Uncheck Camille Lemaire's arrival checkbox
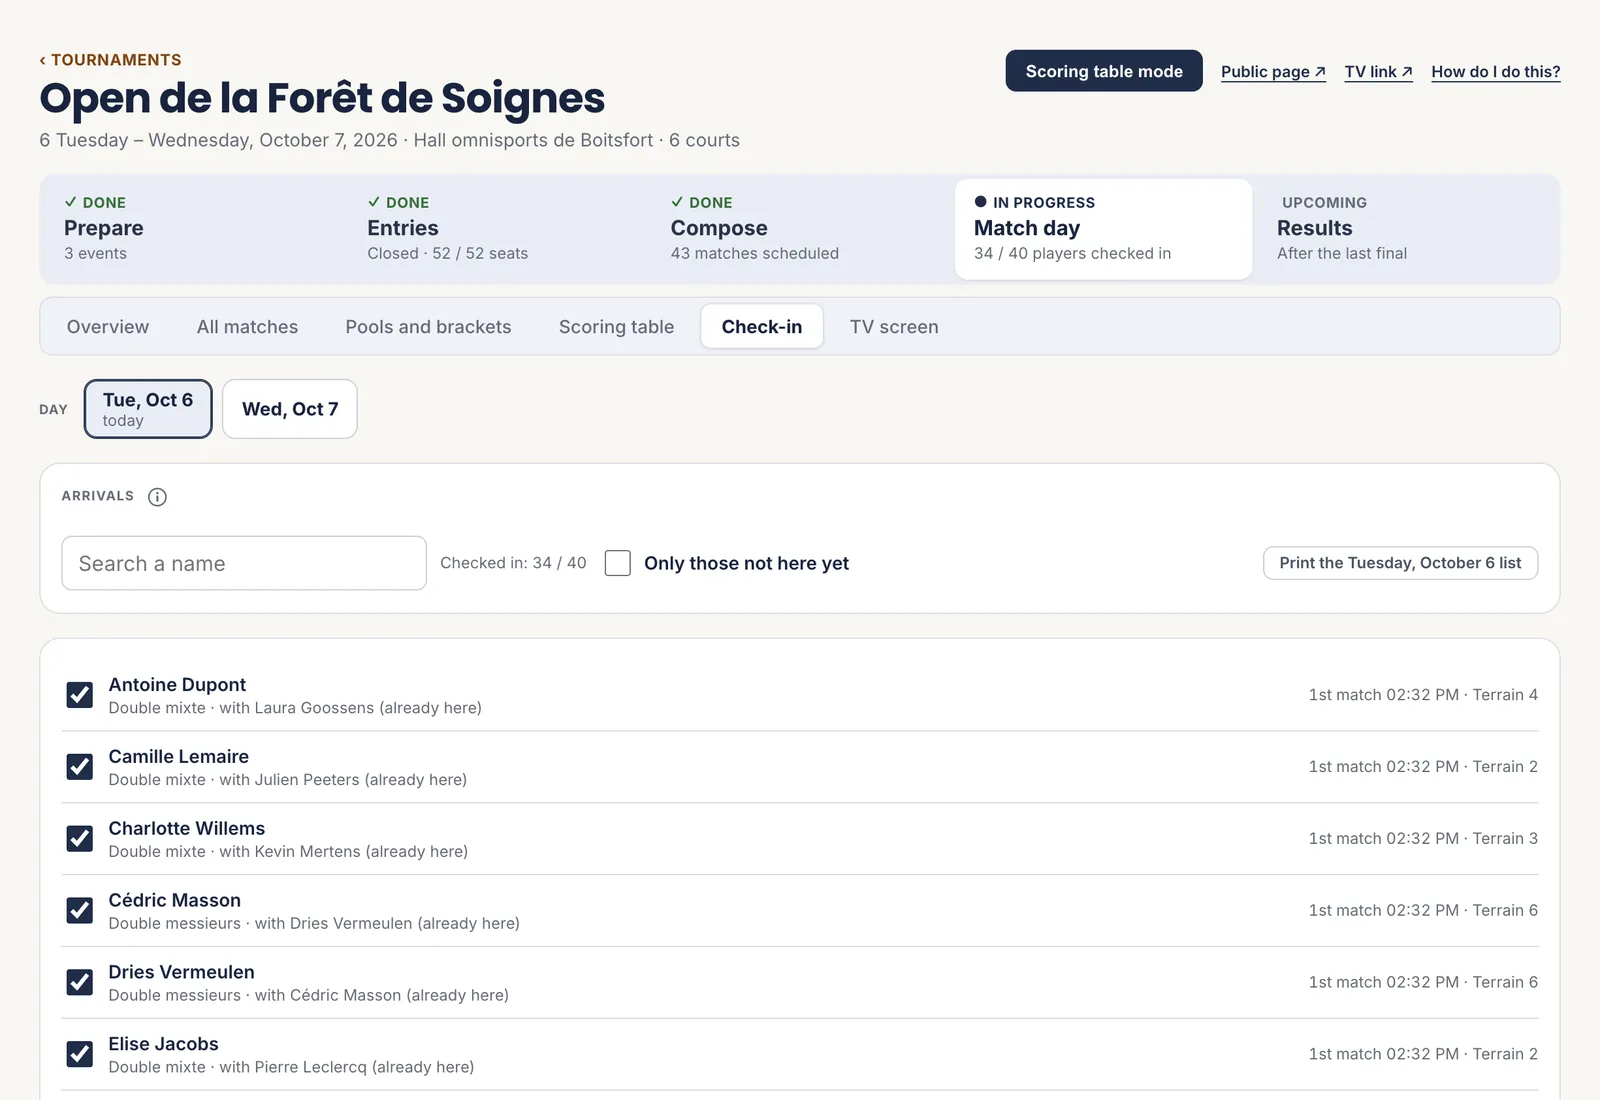 click(80, 767)
